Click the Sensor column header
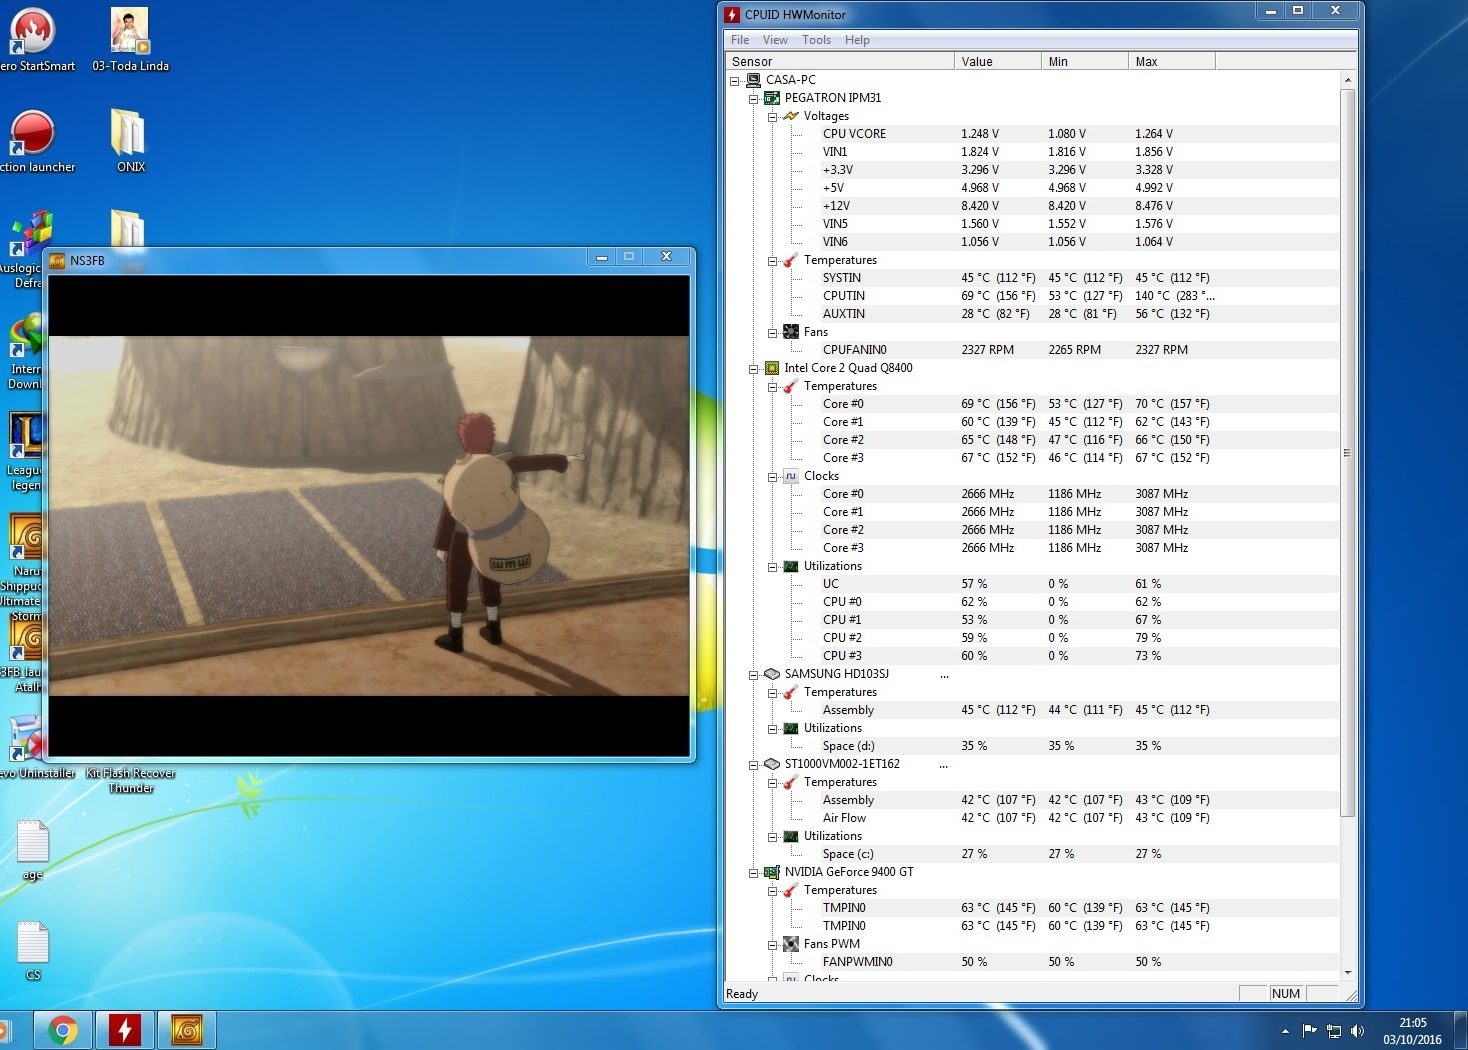The width and height of the screenshot is (1468, 1050). point(839,61)
